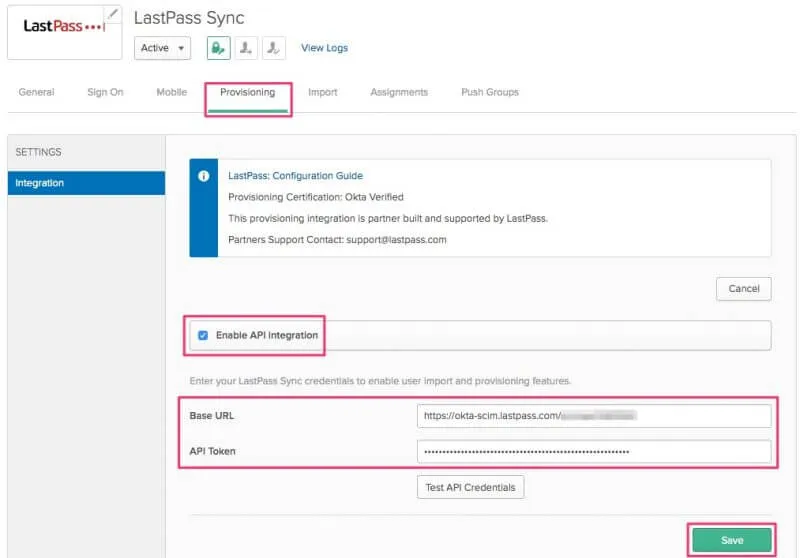Viewport: 800px width, 558px height.
Task: Select the Provisioning tab
Action: (247, 92)
